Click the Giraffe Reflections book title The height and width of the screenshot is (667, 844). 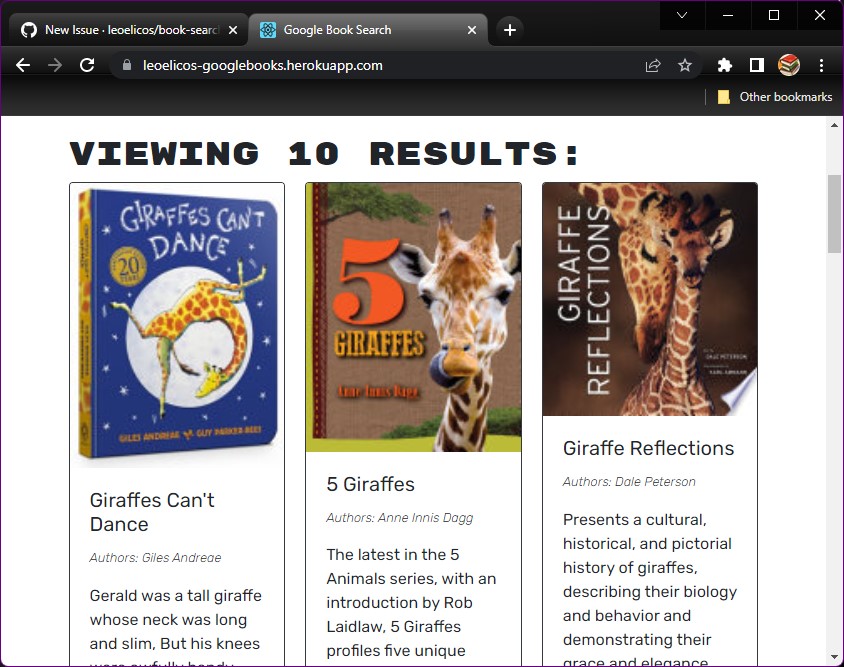(648, 448)
